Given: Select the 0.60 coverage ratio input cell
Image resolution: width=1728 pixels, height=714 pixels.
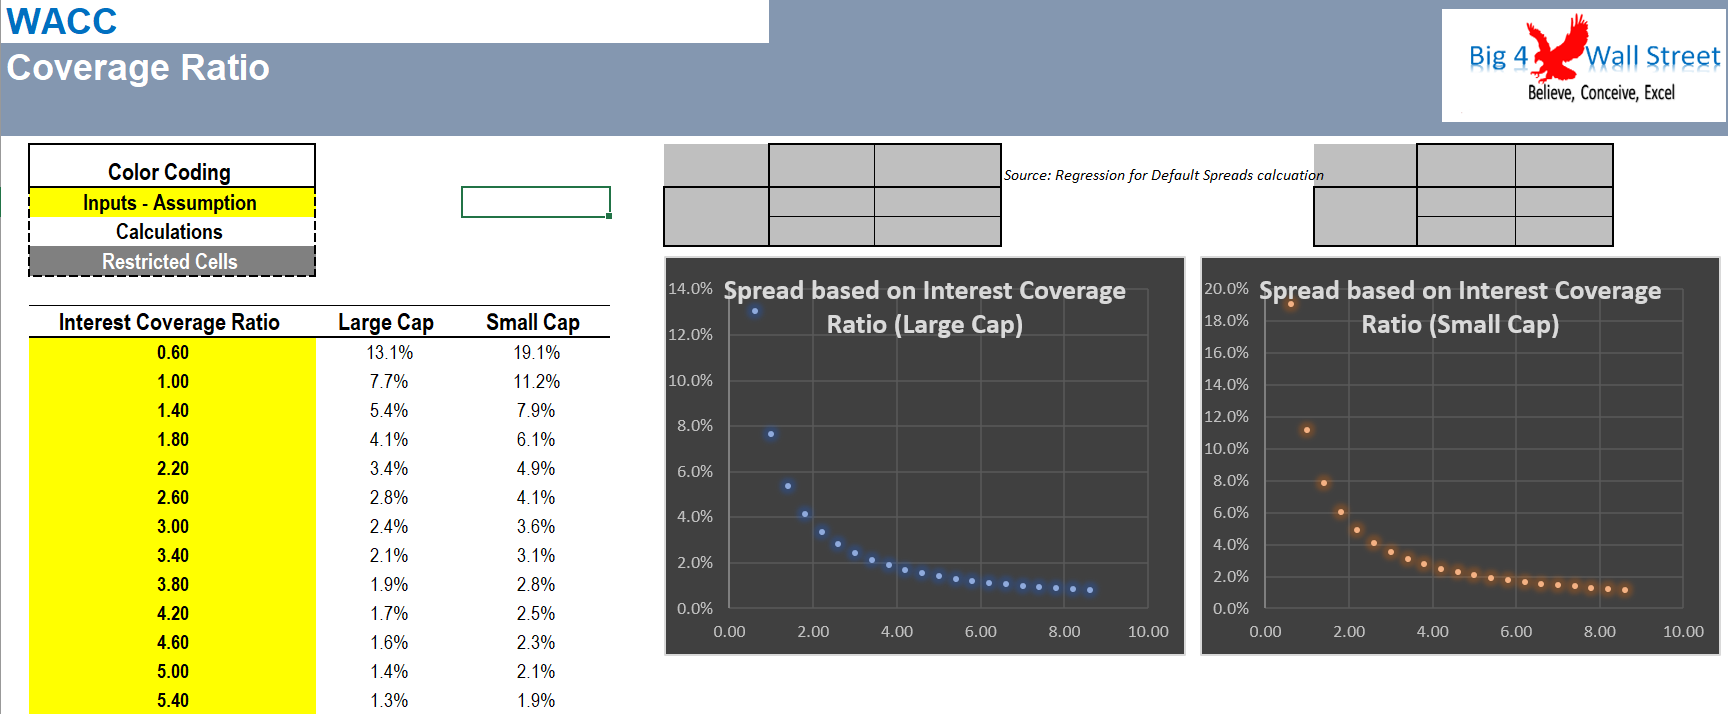Looking at the screenshot, I should pos(172,352).
